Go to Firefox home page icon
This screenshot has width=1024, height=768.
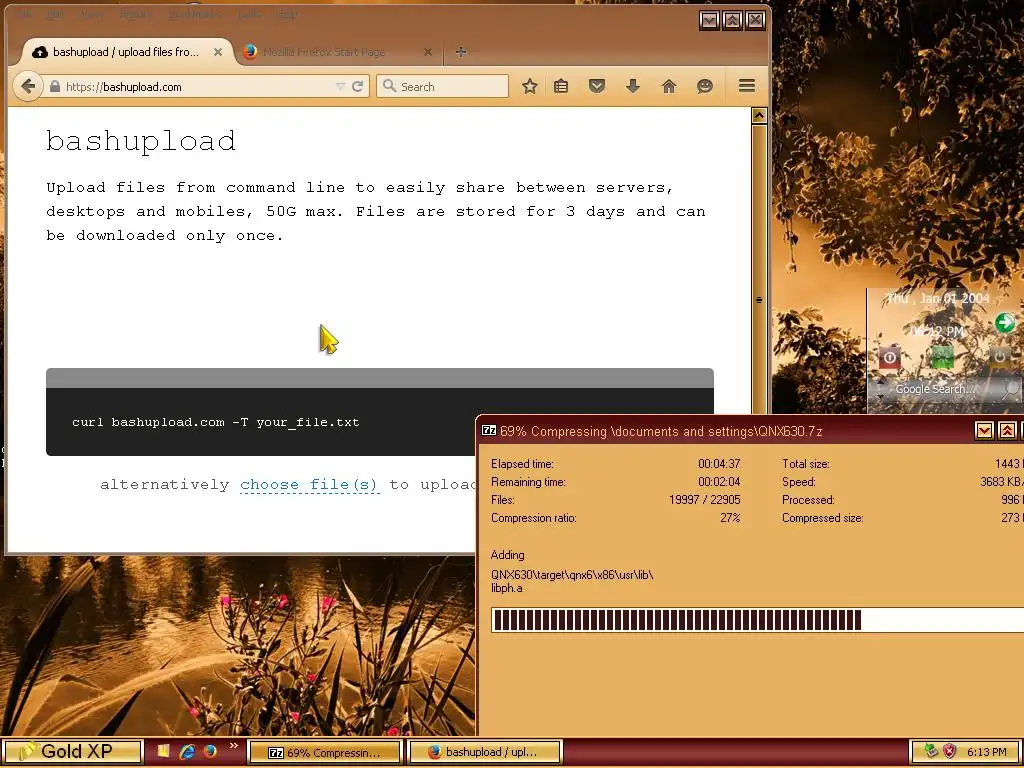tap(669, 86)
